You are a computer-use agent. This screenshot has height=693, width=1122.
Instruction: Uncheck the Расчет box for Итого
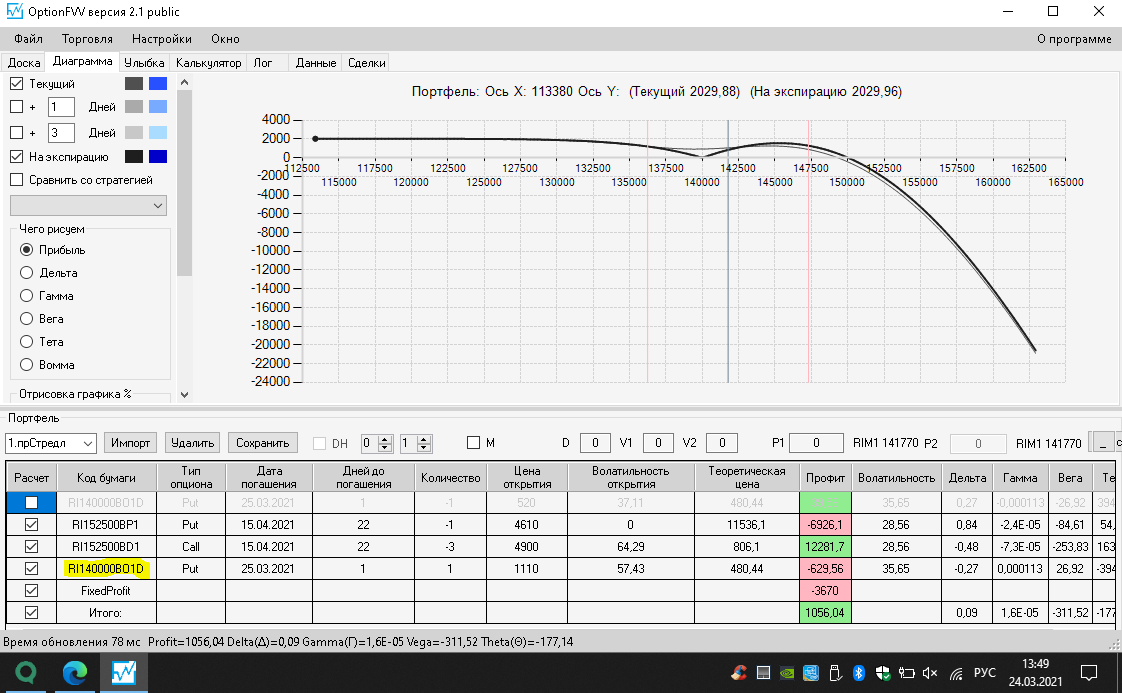pyautogui.click(x=31, y=613)
